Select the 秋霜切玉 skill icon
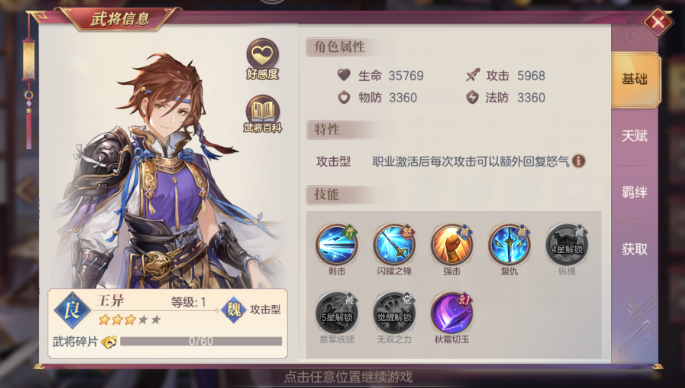Viewport: 685px width, 388px height. point(452,313)
